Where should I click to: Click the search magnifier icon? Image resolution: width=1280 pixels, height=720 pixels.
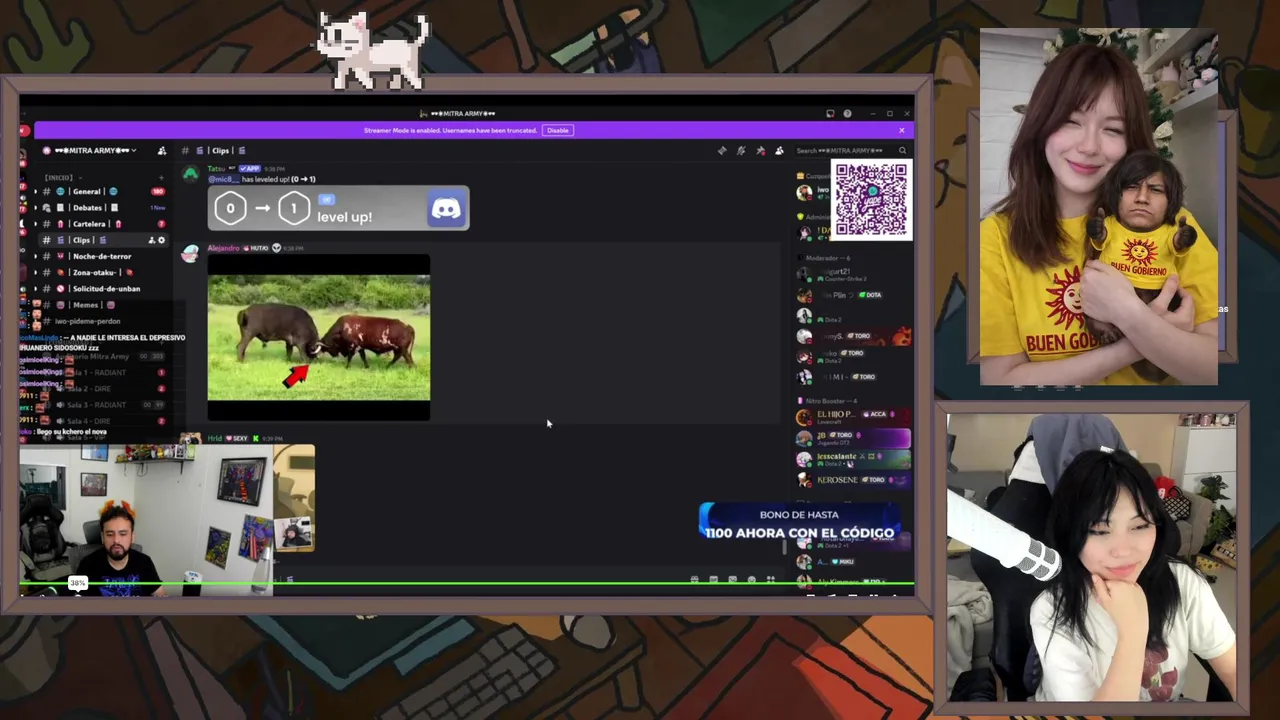902,150
